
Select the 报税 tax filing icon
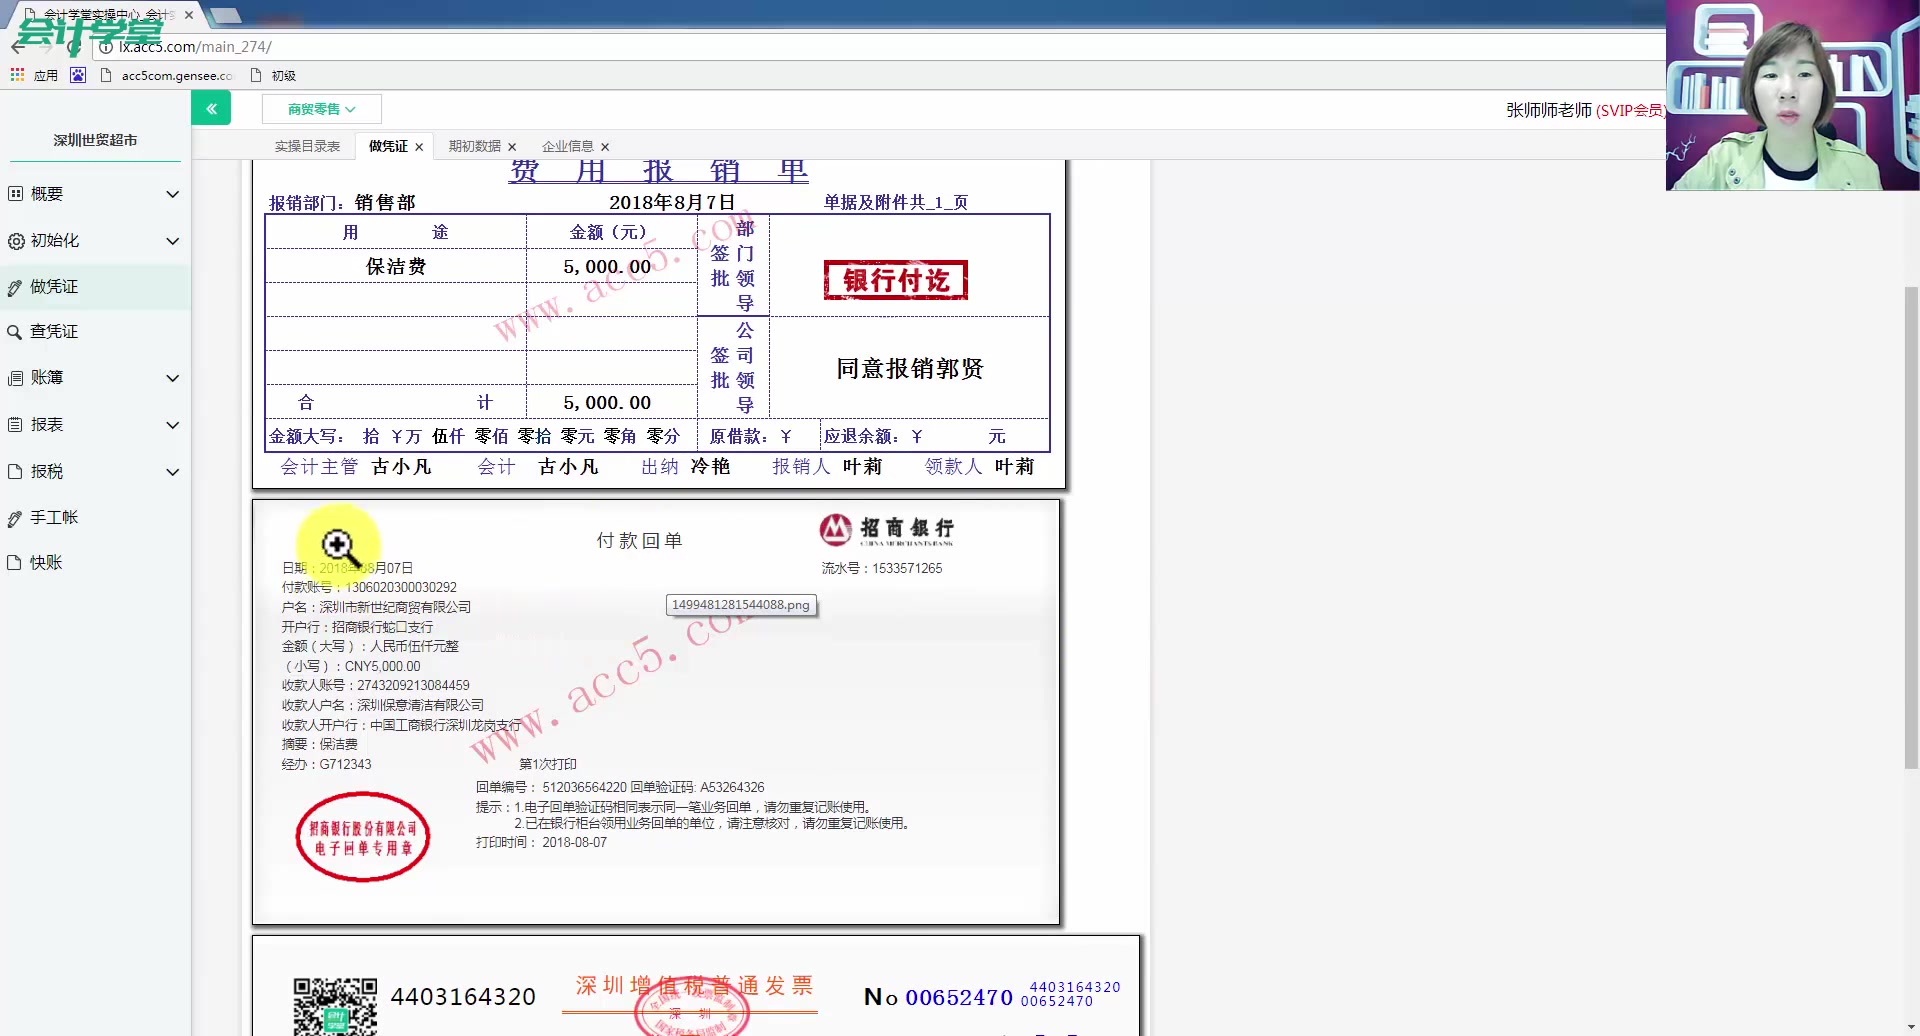tap(14, 471)
